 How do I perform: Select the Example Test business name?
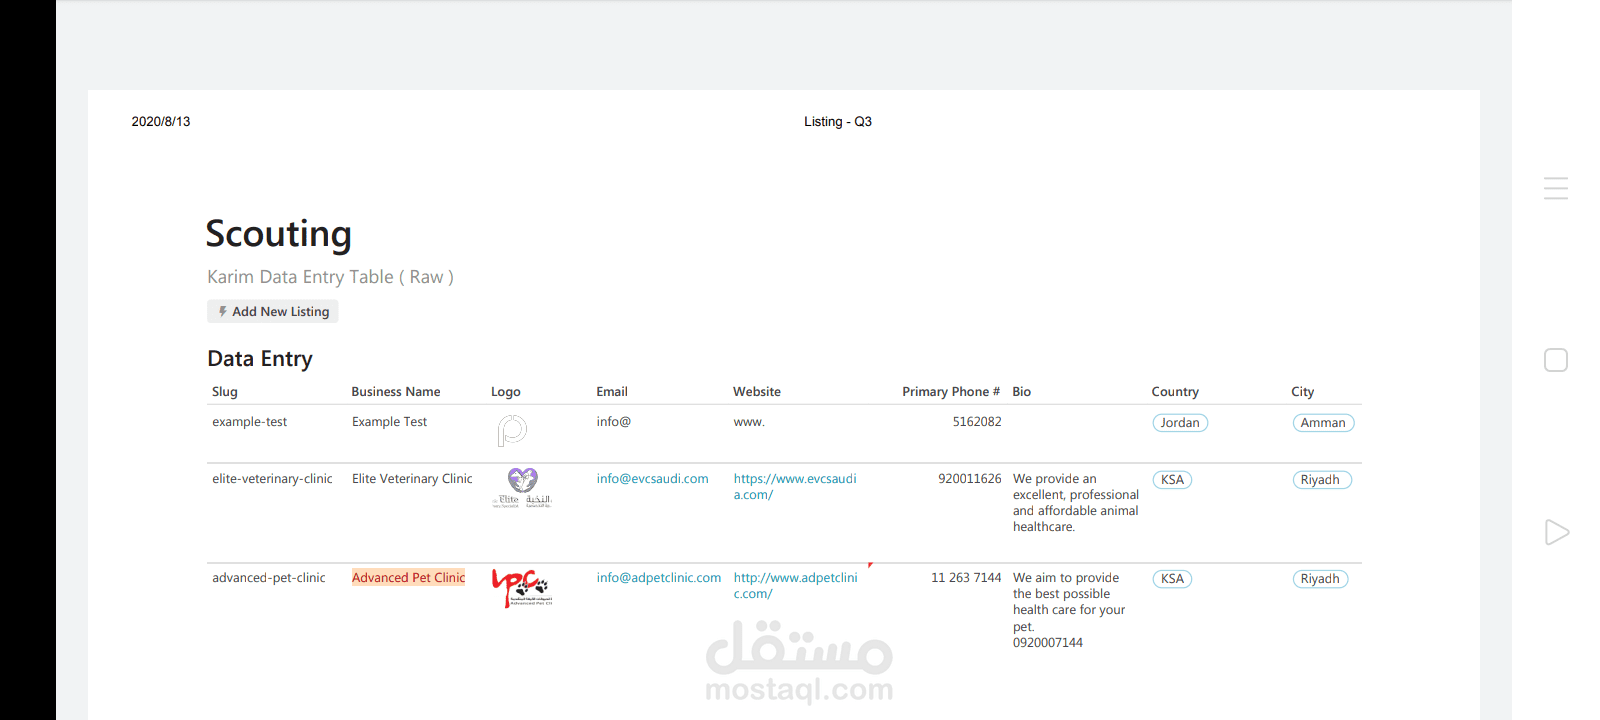click(389, 422)
